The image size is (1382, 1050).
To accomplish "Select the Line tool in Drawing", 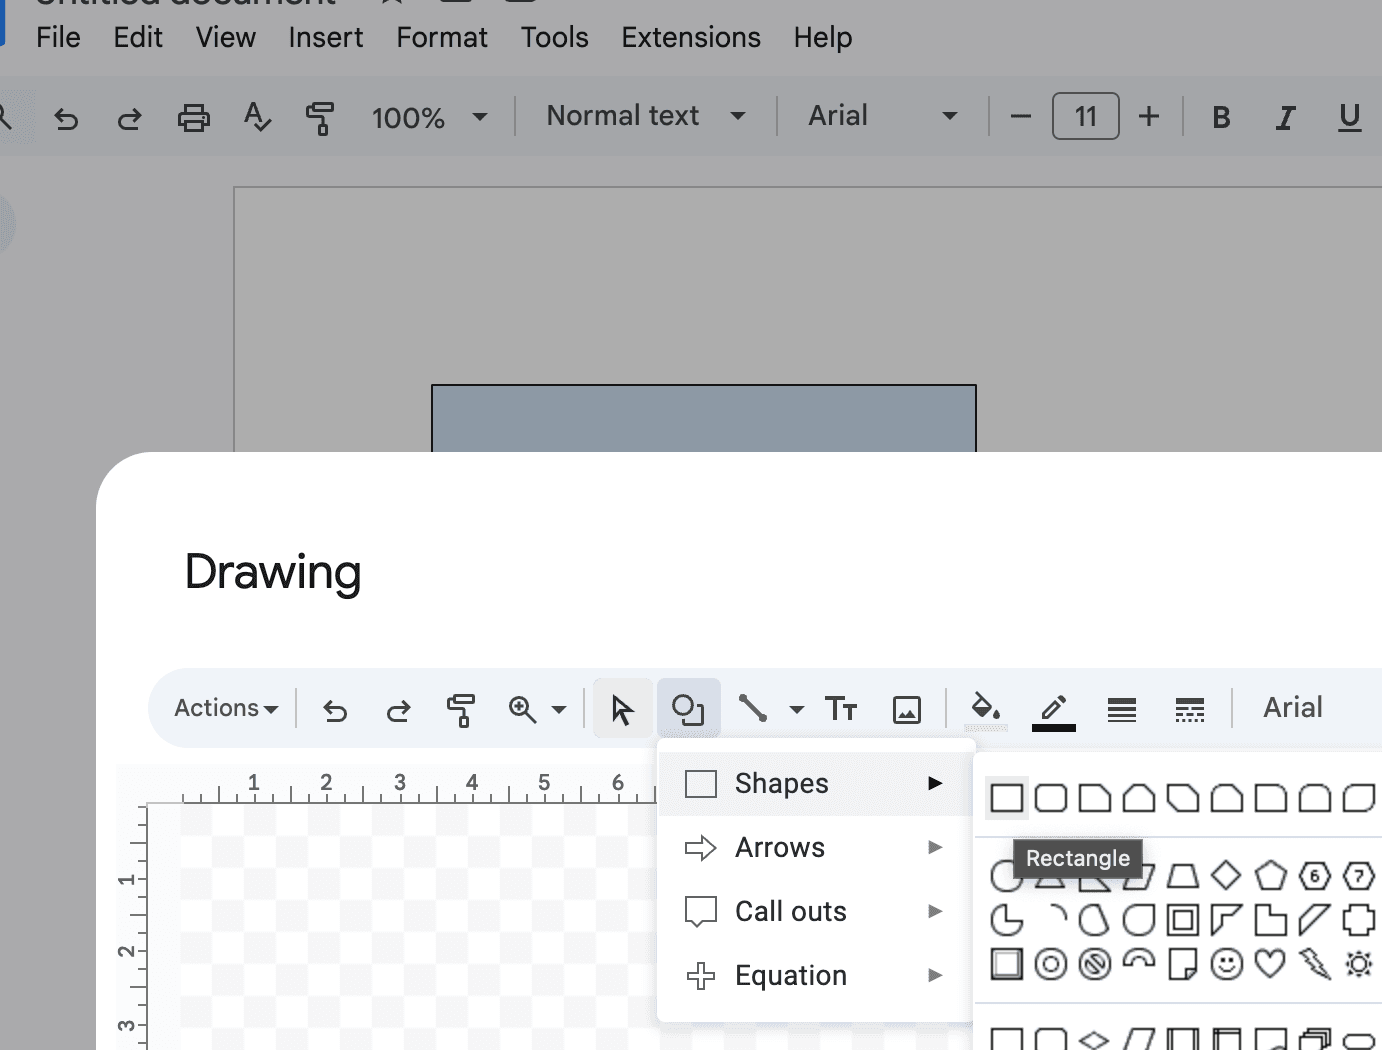I will (752, 709).
